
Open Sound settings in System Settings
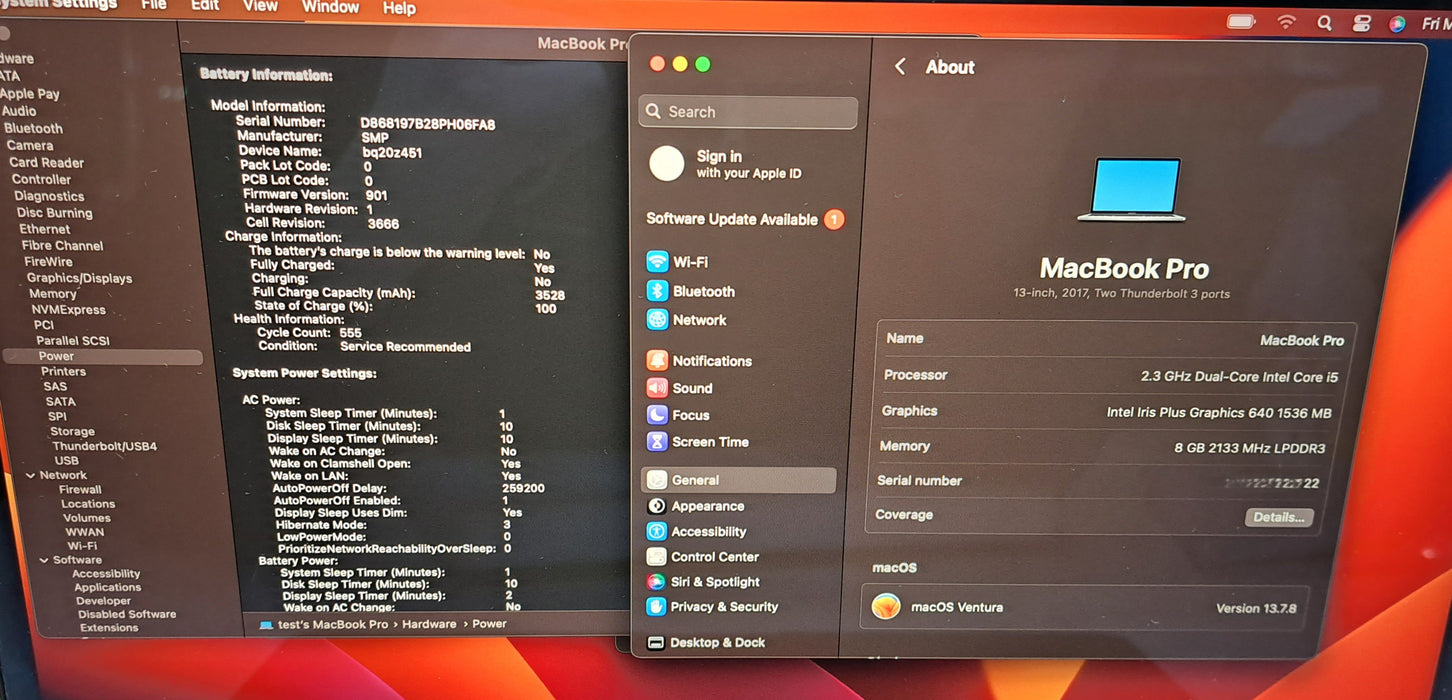tap(694, 388)
